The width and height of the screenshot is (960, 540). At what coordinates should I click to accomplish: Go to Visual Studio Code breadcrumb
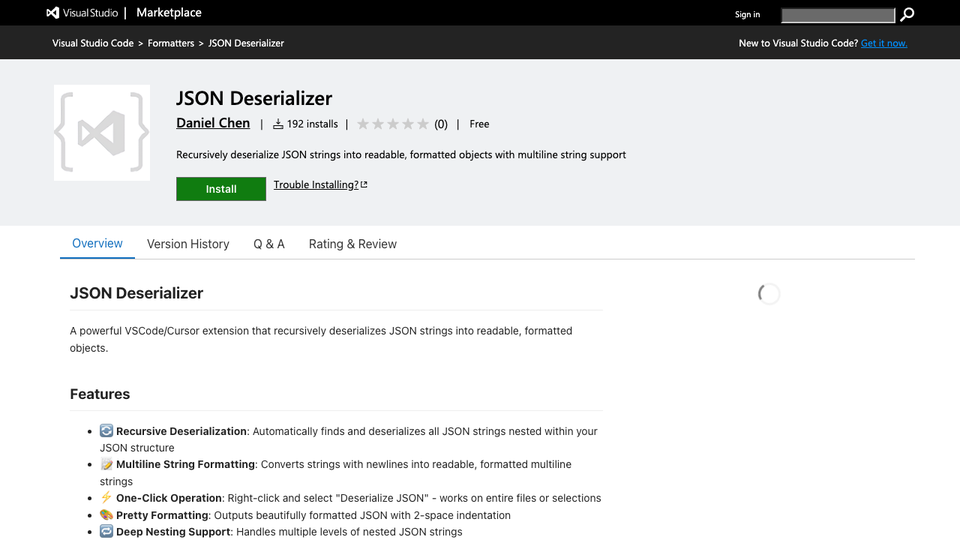92,43
